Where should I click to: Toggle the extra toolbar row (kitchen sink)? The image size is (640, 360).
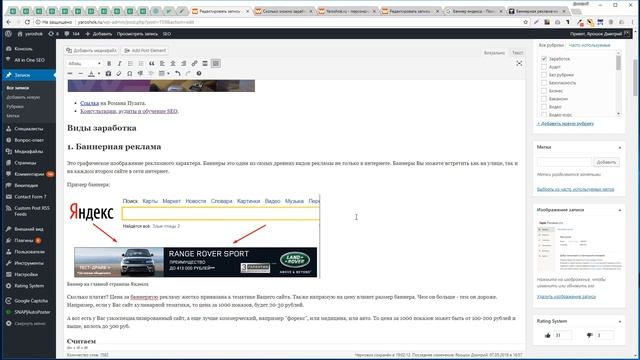pos(216,63)
